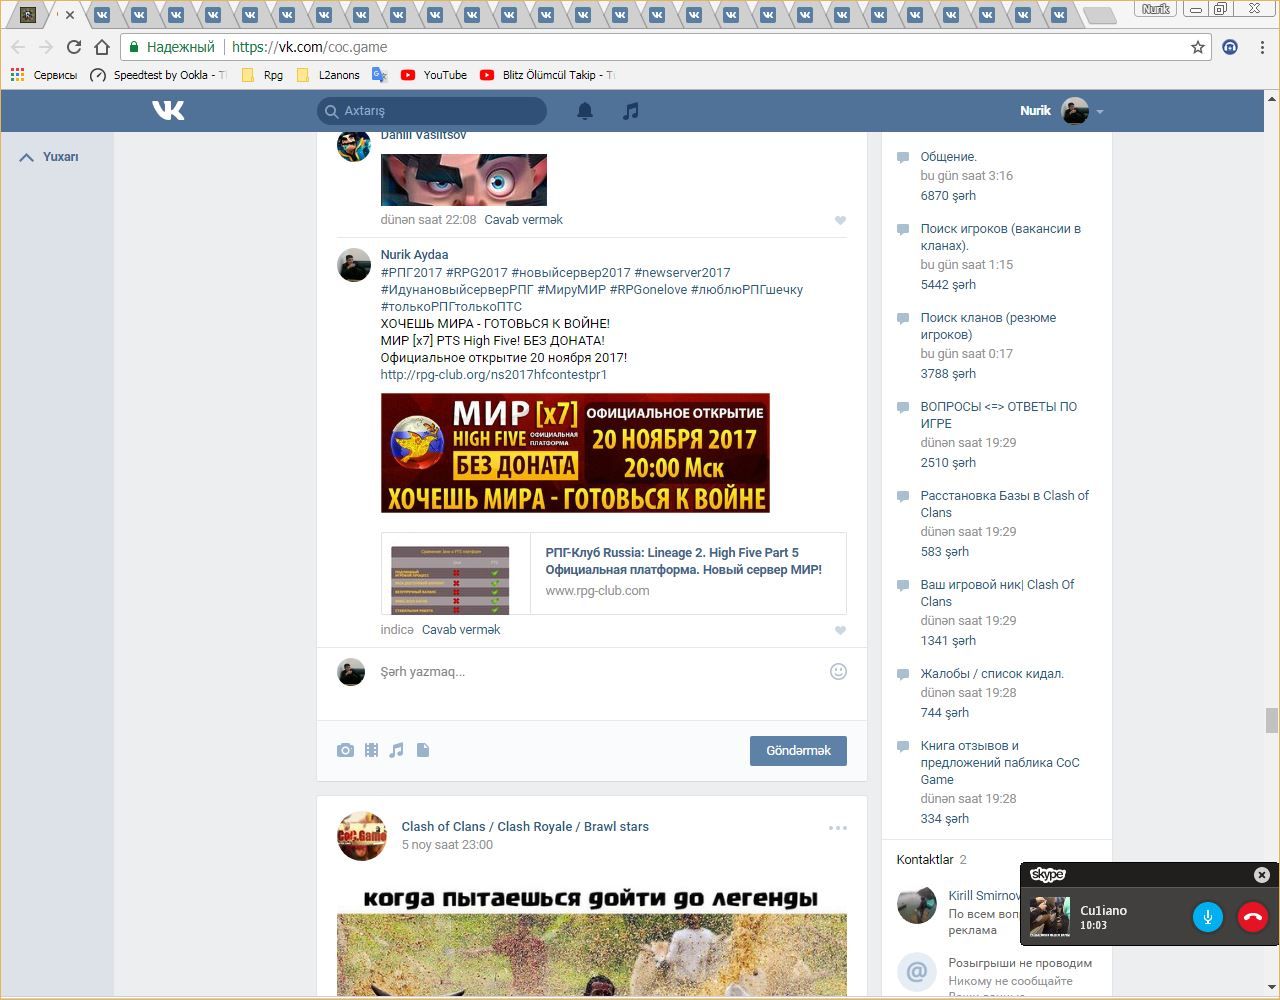Open the Общение. discussion topic

pos(949,157)
